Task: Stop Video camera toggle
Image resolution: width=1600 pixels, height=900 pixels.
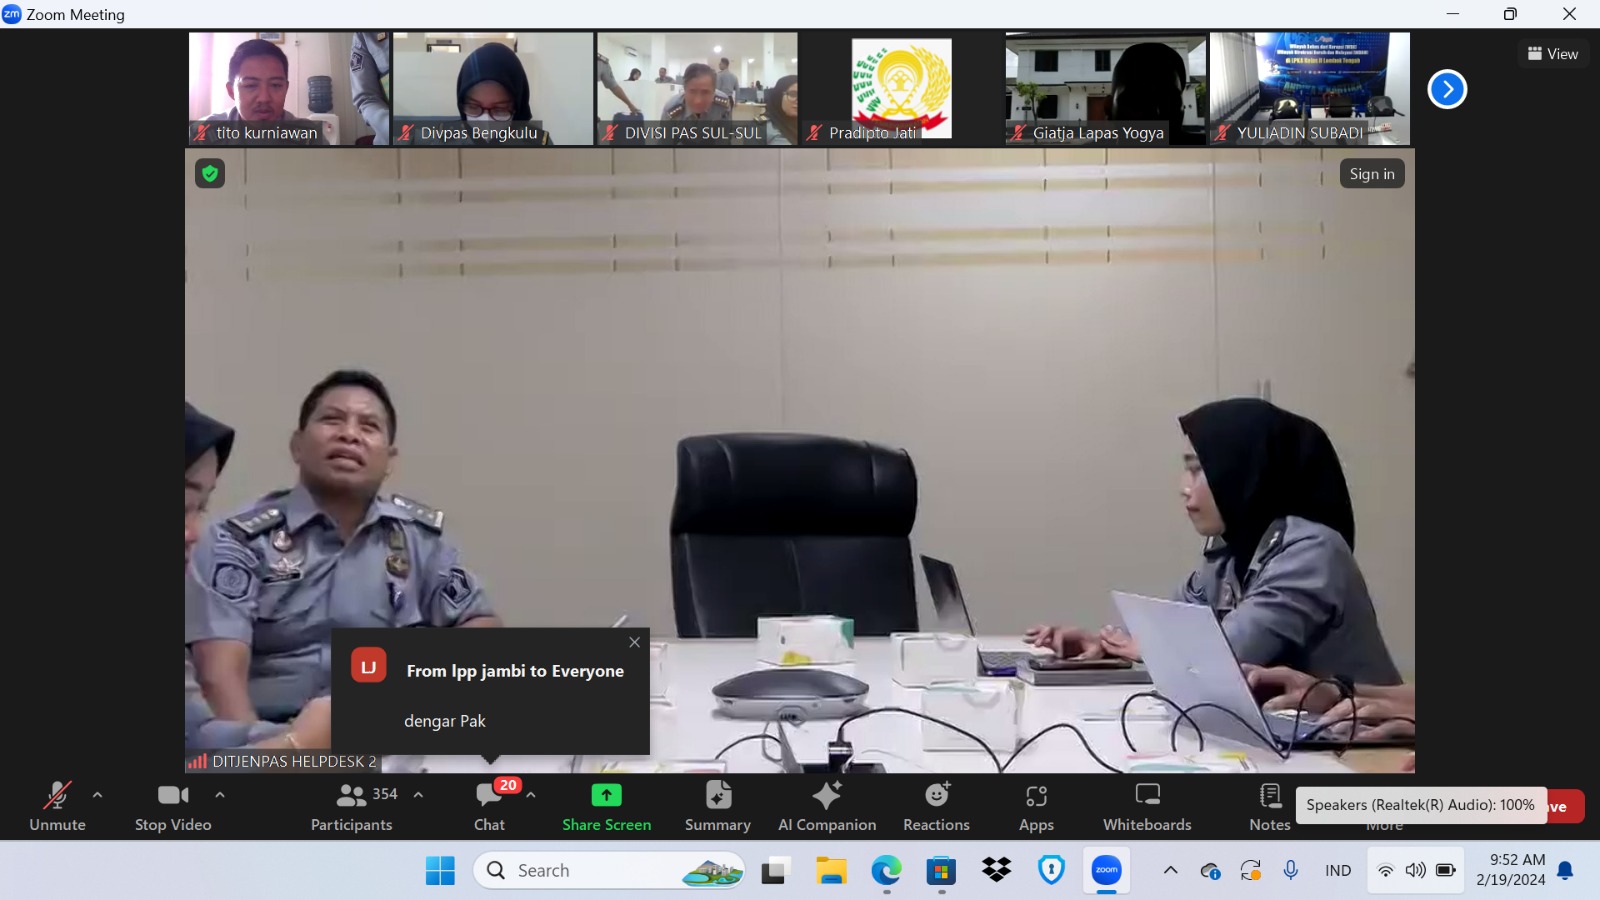Action: coord(173,806)
